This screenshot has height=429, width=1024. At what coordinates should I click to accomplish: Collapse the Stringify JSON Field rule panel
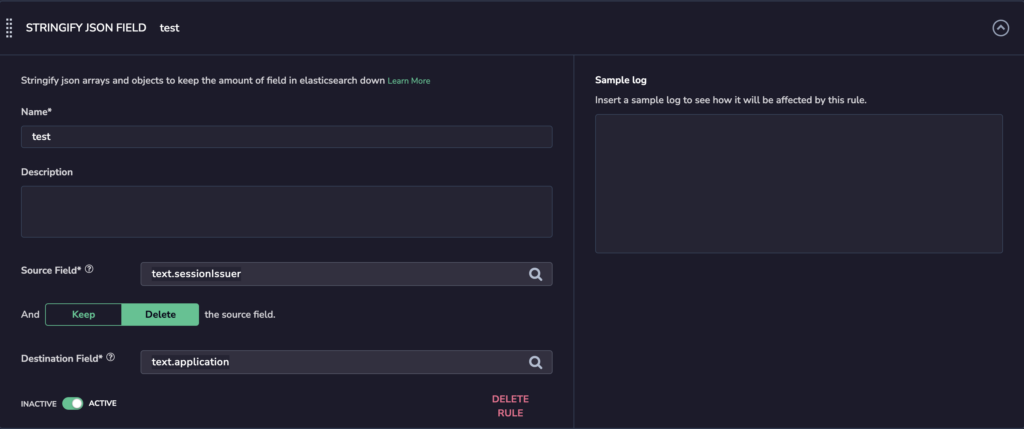pyautogui.click(x=1000, y=28)
